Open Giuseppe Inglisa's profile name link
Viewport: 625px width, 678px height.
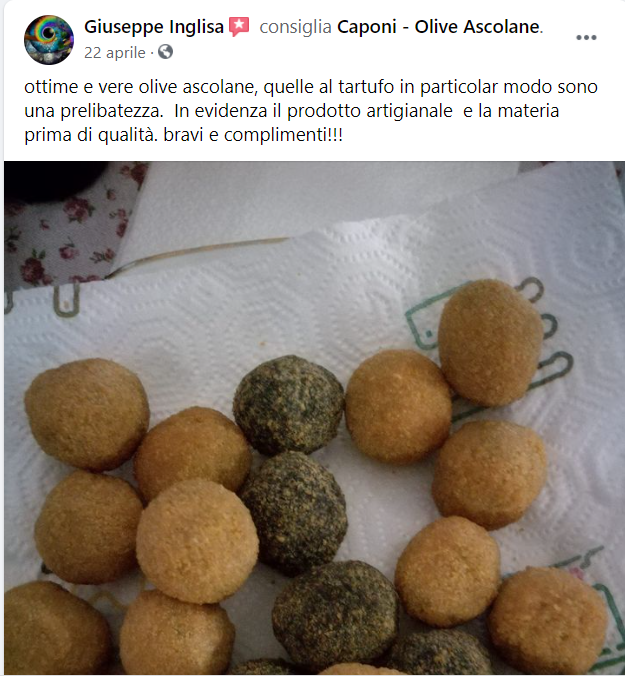pyautogui.click(x=154, y=27)
